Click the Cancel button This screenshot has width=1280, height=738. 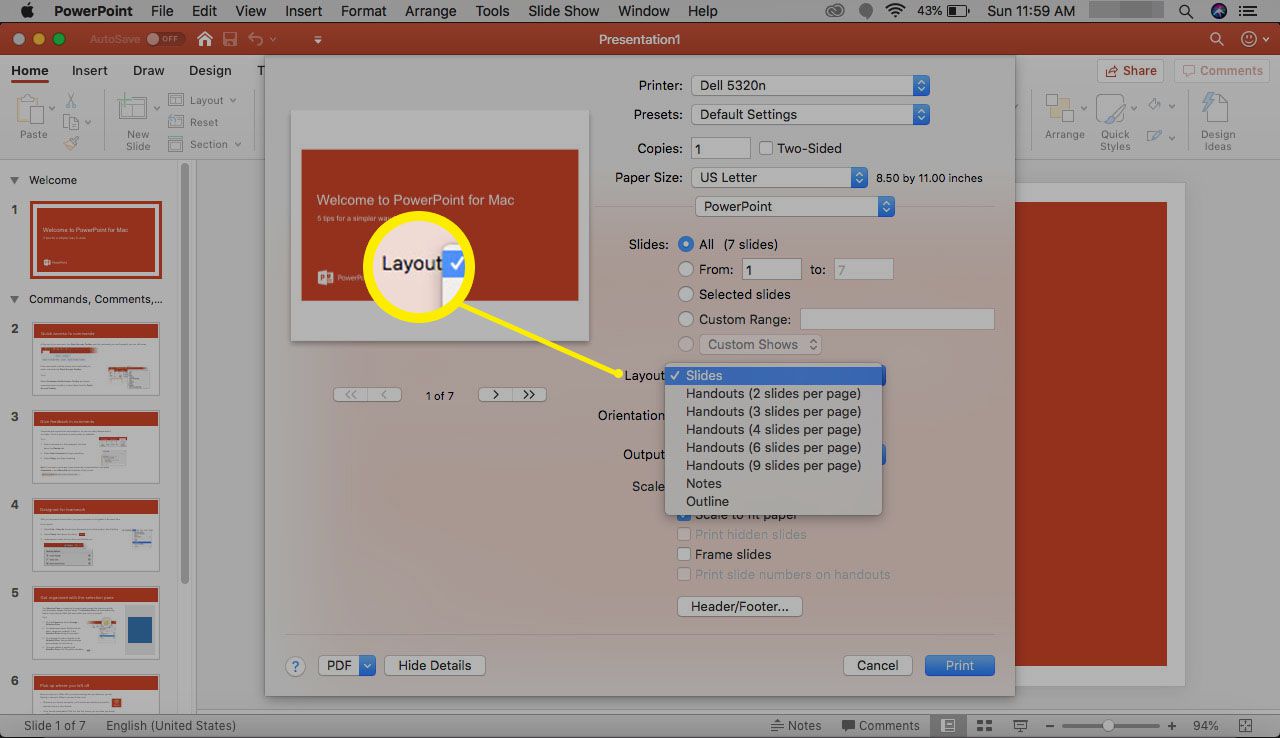878,665
